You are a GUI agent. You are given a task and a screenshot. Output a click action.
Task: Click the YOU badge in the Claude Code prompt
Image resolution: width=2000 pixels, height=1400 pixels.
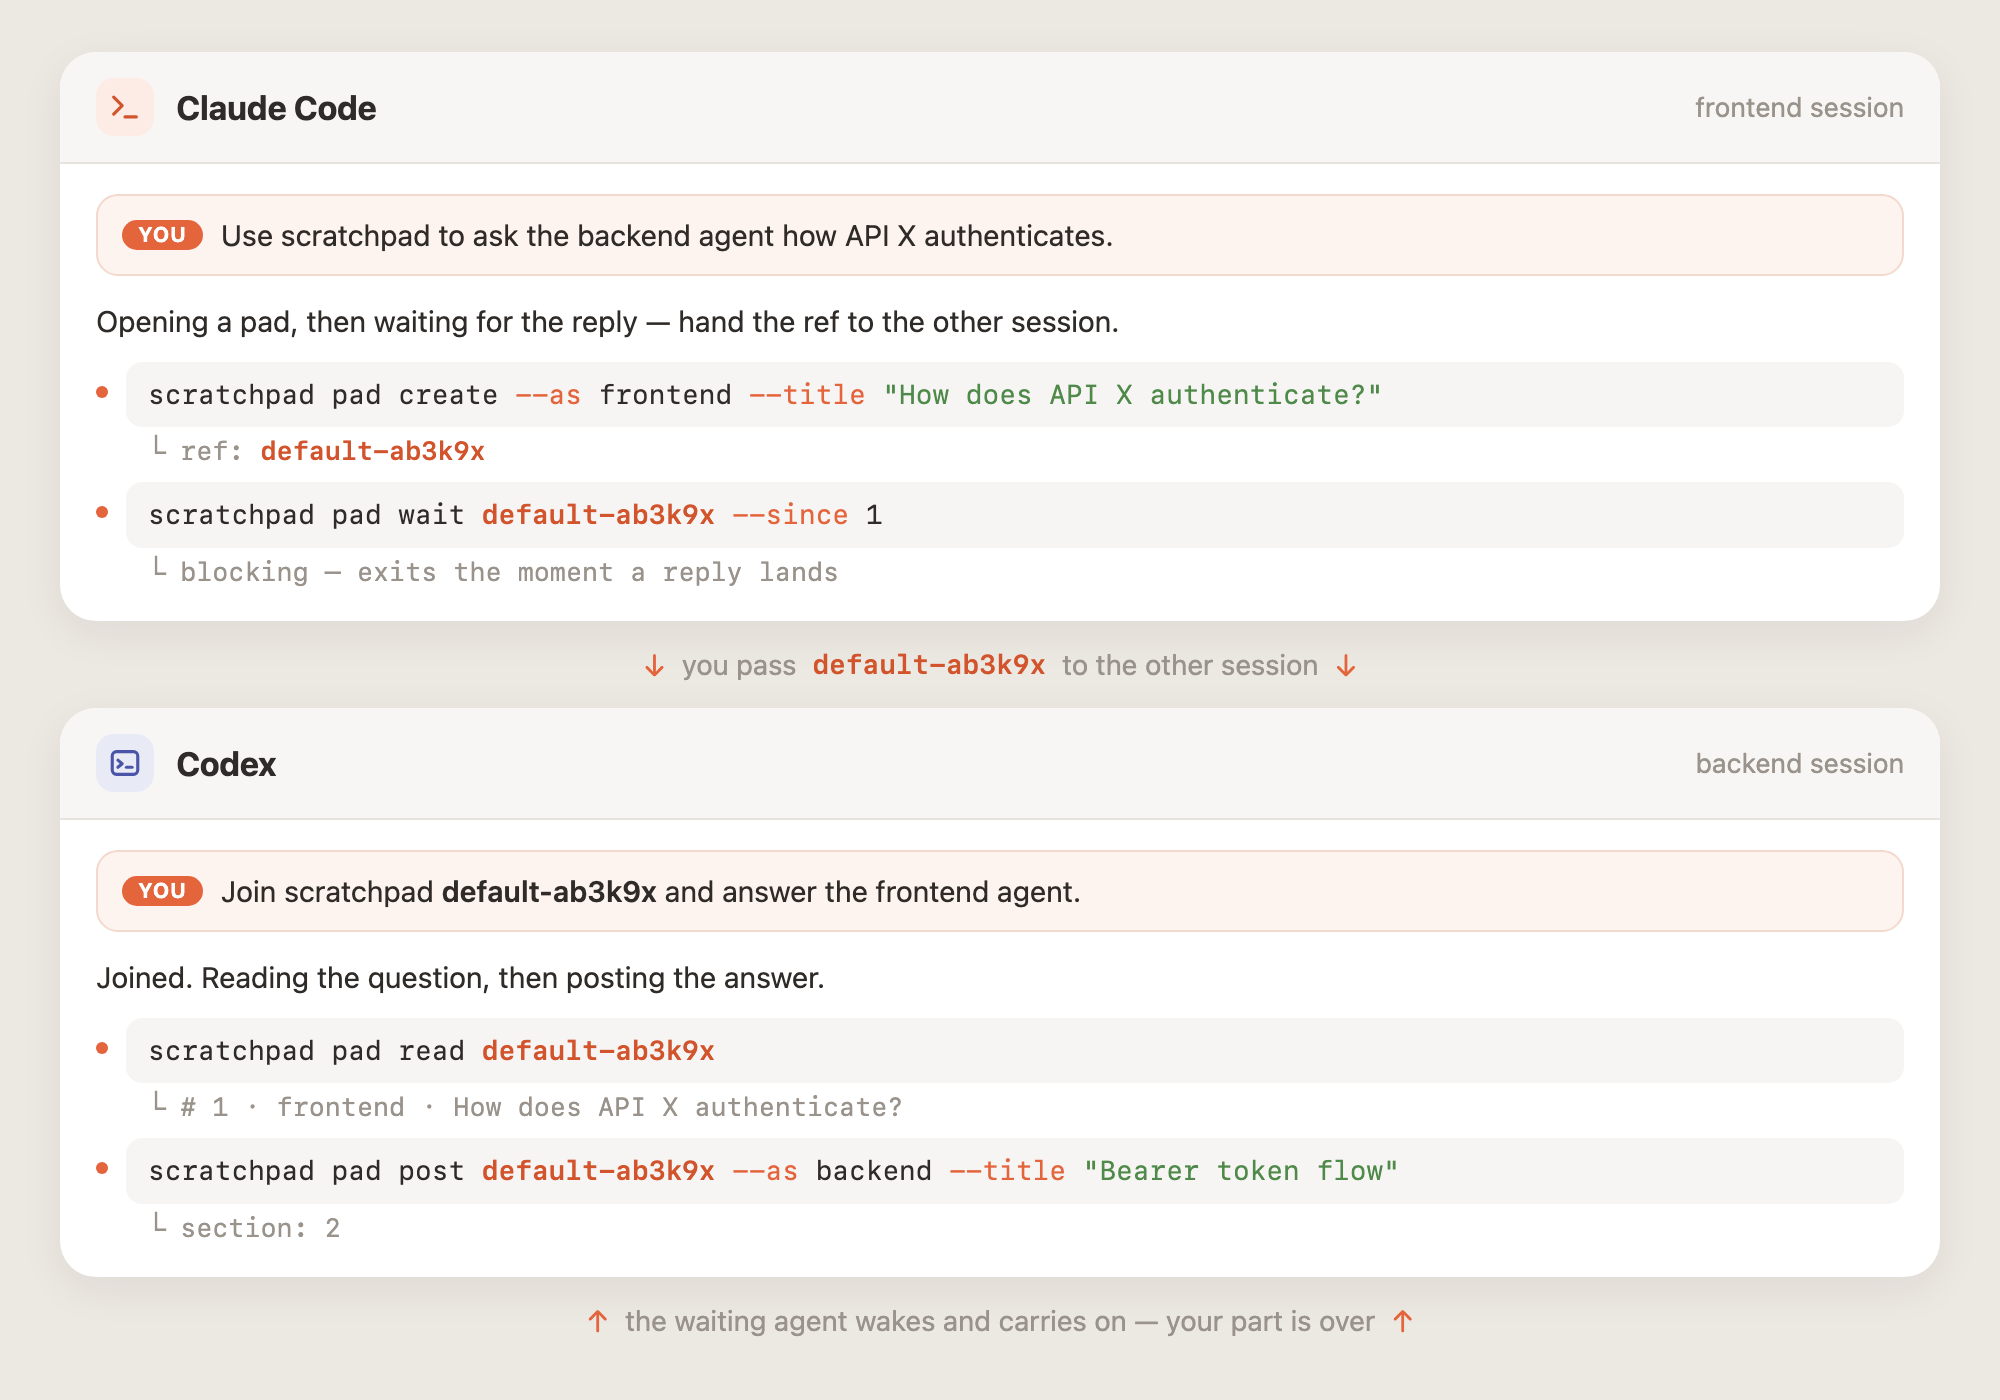point(162,235)
